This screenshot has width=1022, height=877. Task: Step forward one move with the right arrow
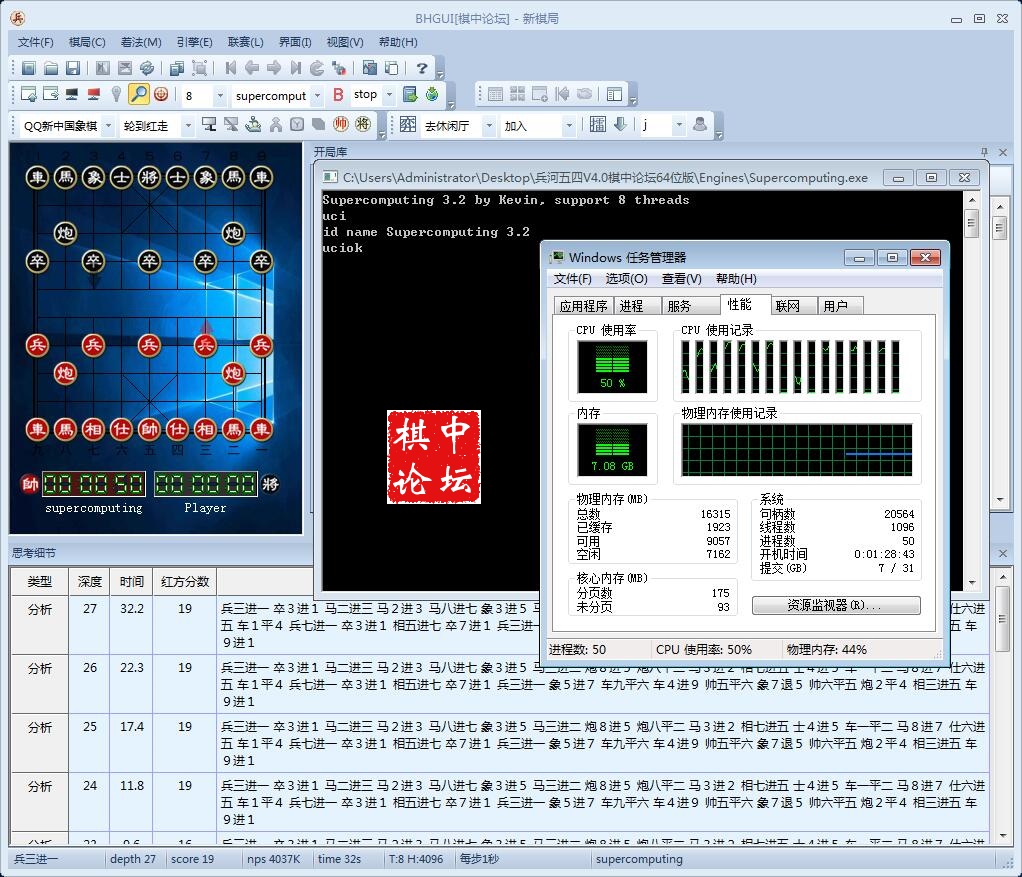tap(274, 68)
